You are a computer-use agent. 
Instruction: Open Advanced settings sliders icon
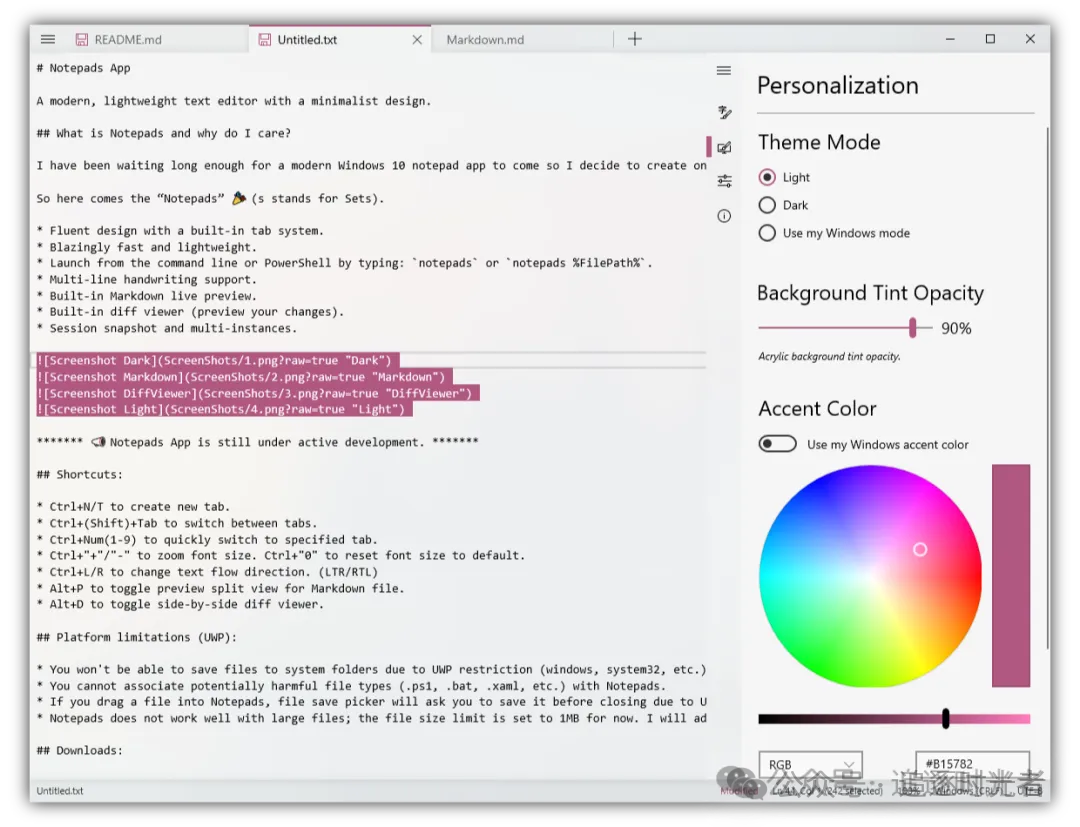[x=724, y=181]
